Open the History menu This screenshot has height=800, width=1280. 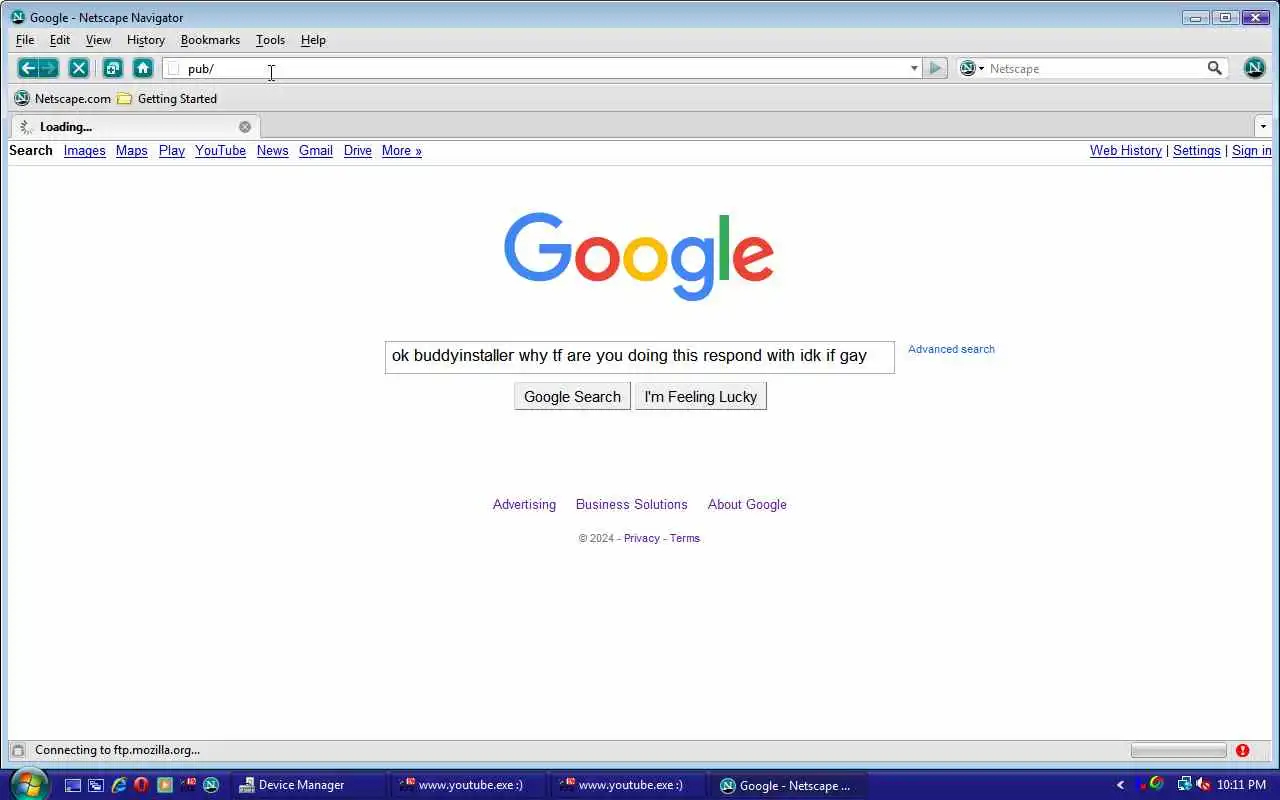click(145, 40)
